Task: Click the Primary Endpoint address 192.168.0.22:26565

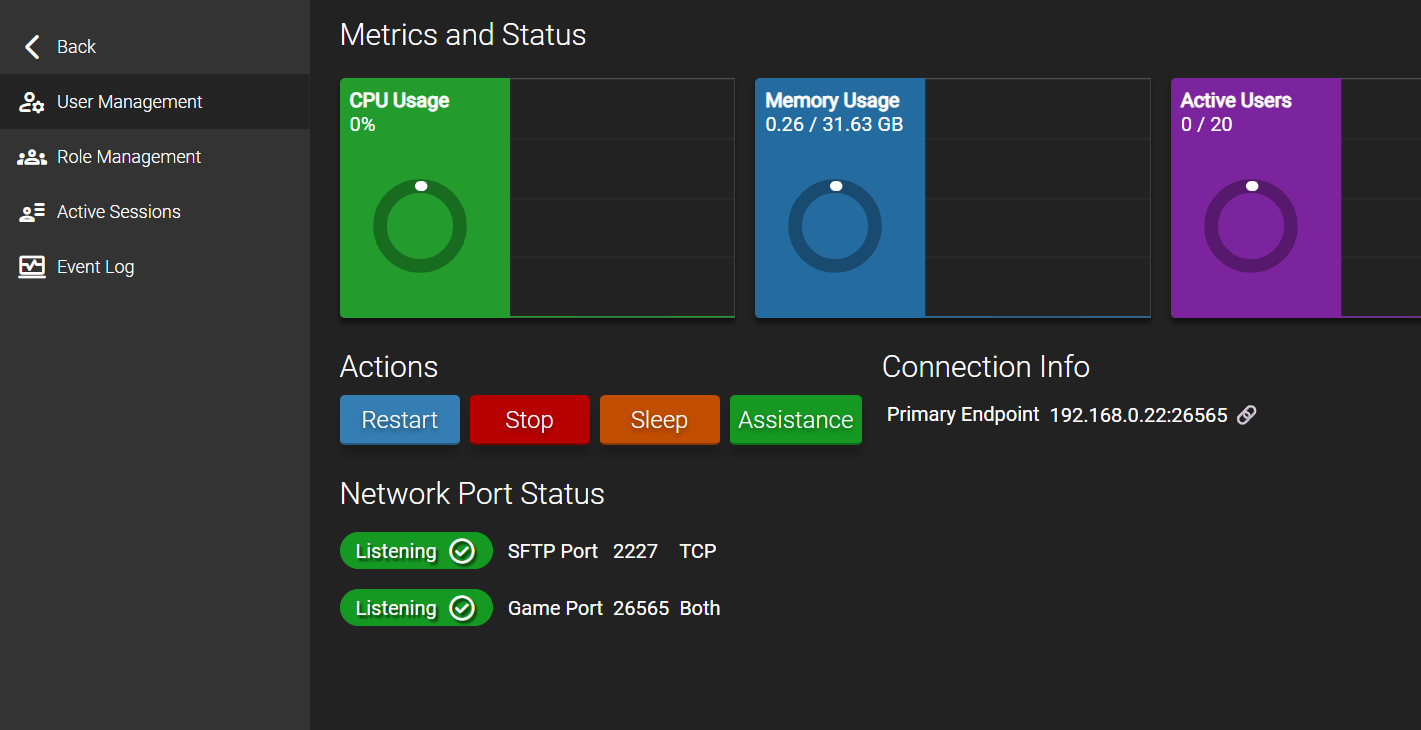Action: click(x=1138, y=415)
